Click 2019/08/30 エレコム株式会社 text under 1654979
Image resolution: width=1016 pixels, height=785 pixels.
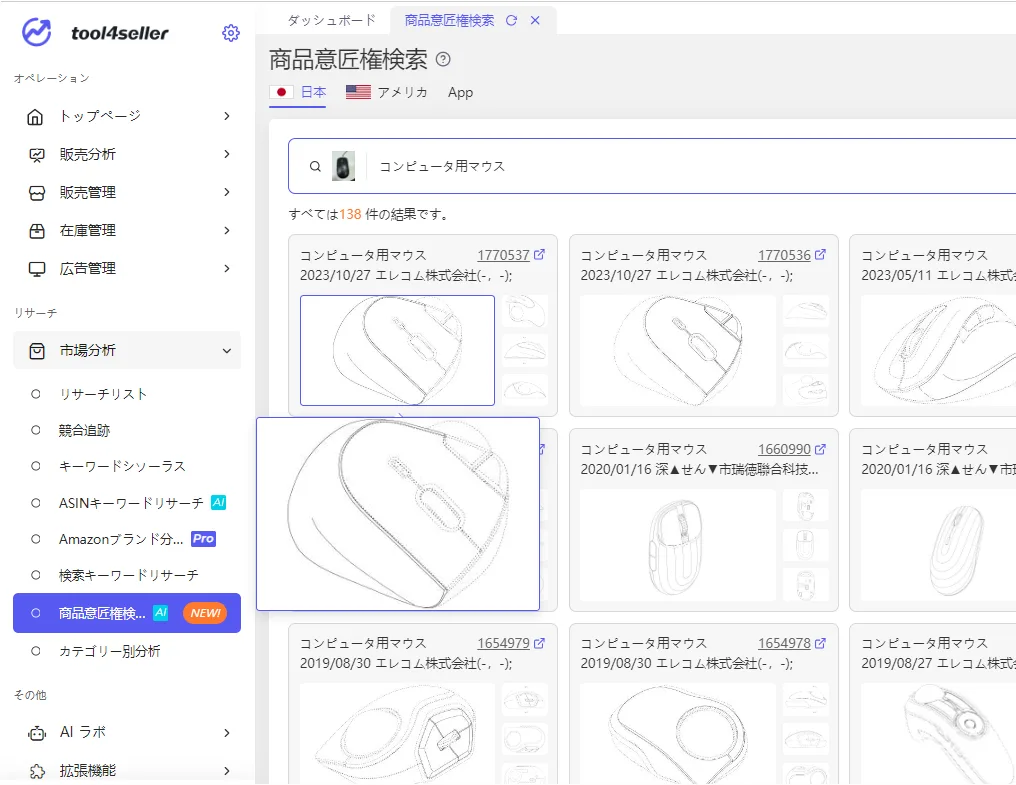[406, 664]
